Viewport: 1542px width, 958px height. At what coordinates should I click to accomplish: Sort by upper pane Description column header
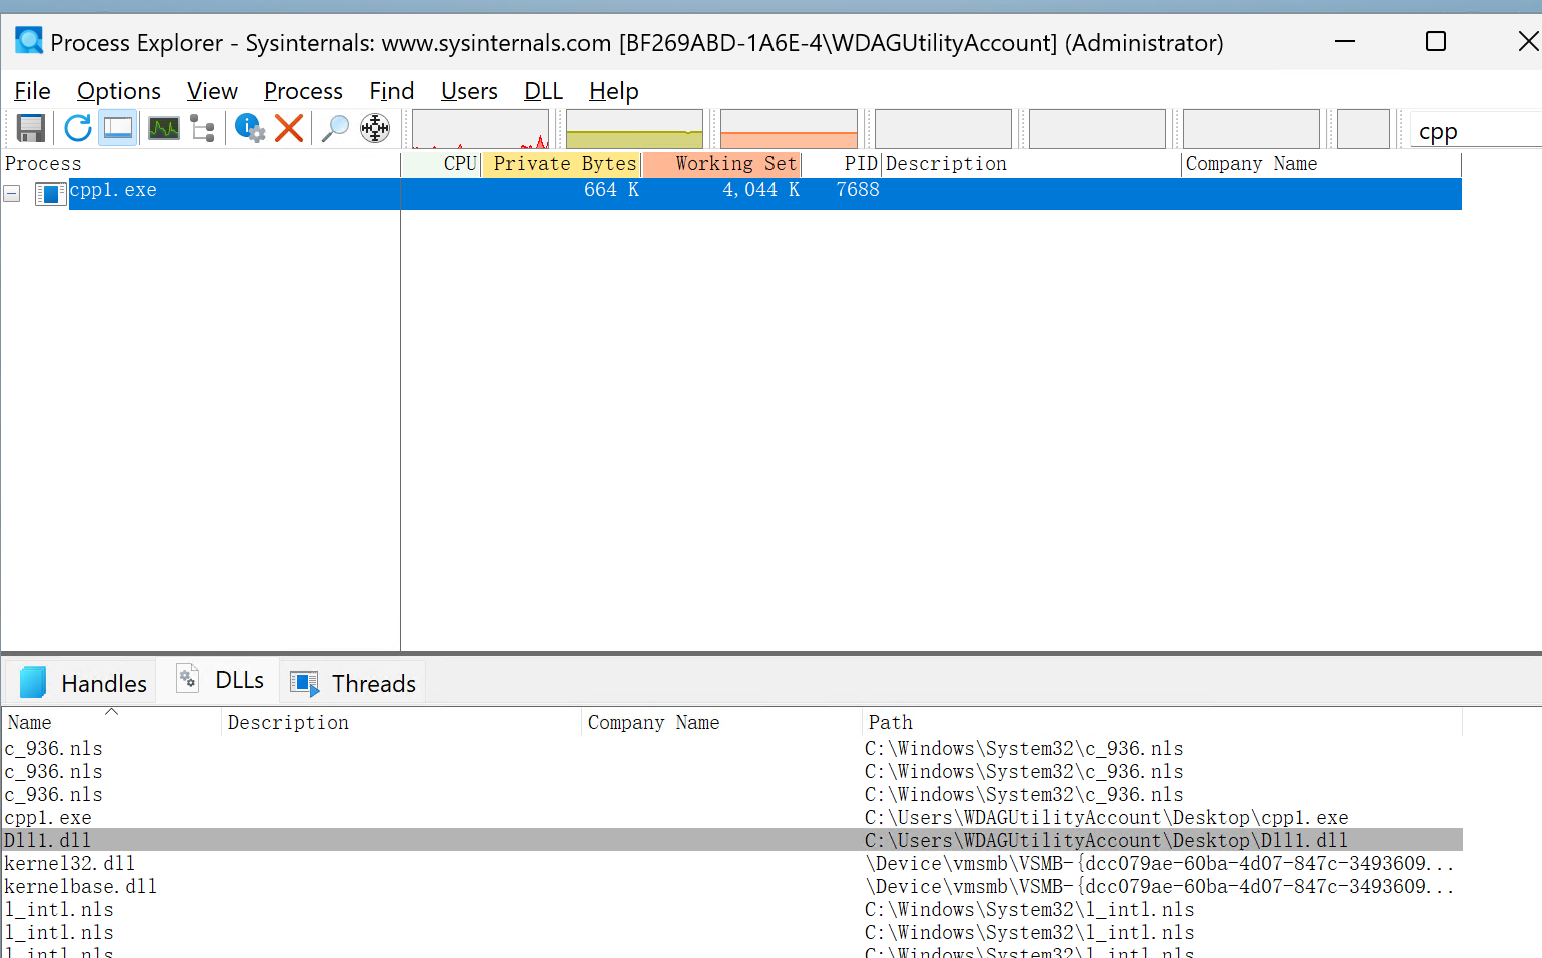[1031, 164]
